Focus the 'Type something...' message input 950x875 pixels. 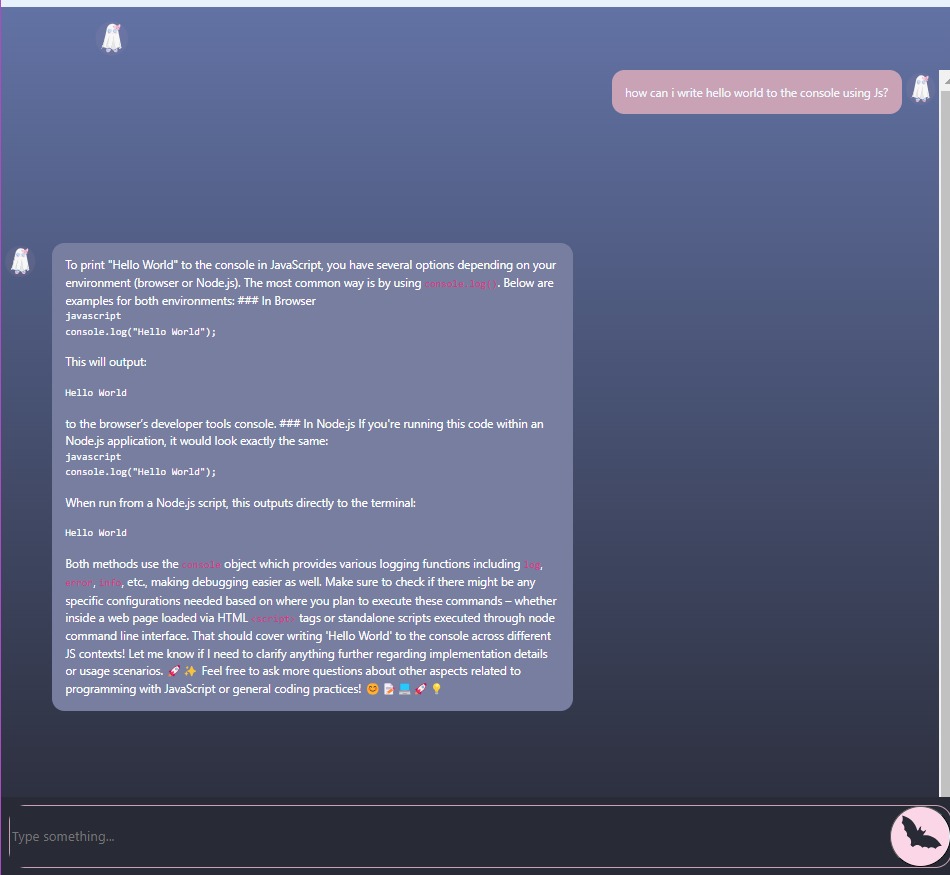450,836
